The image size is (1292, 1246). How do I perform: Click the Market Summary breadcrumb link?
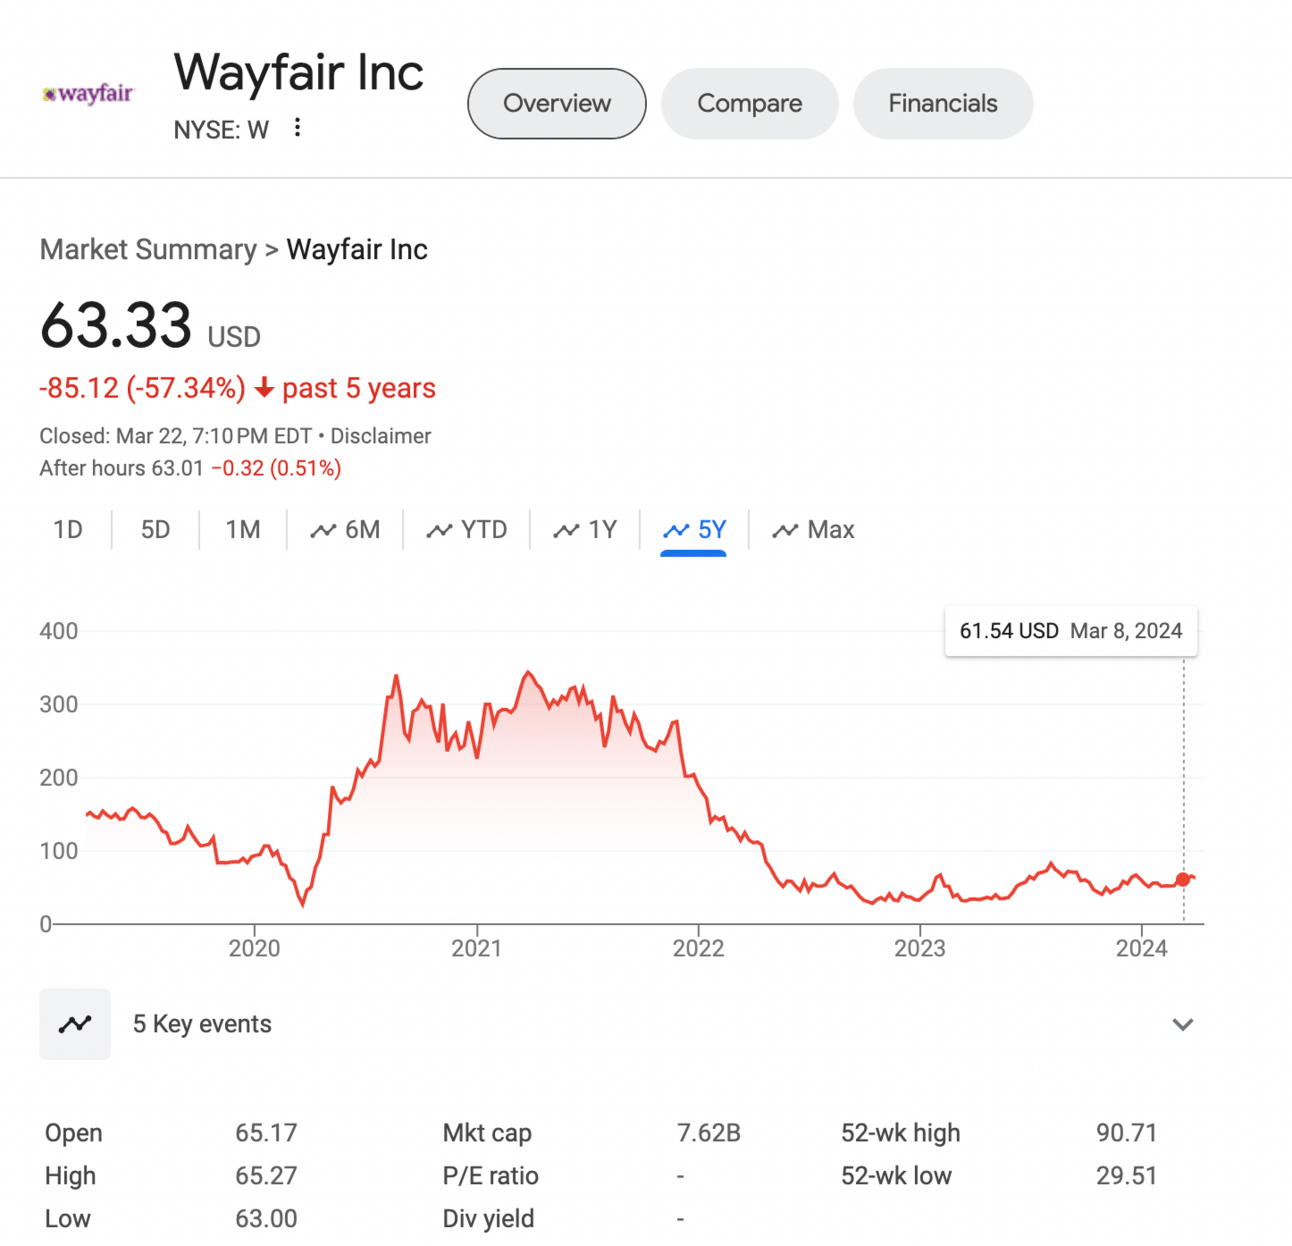click(148, 250)
